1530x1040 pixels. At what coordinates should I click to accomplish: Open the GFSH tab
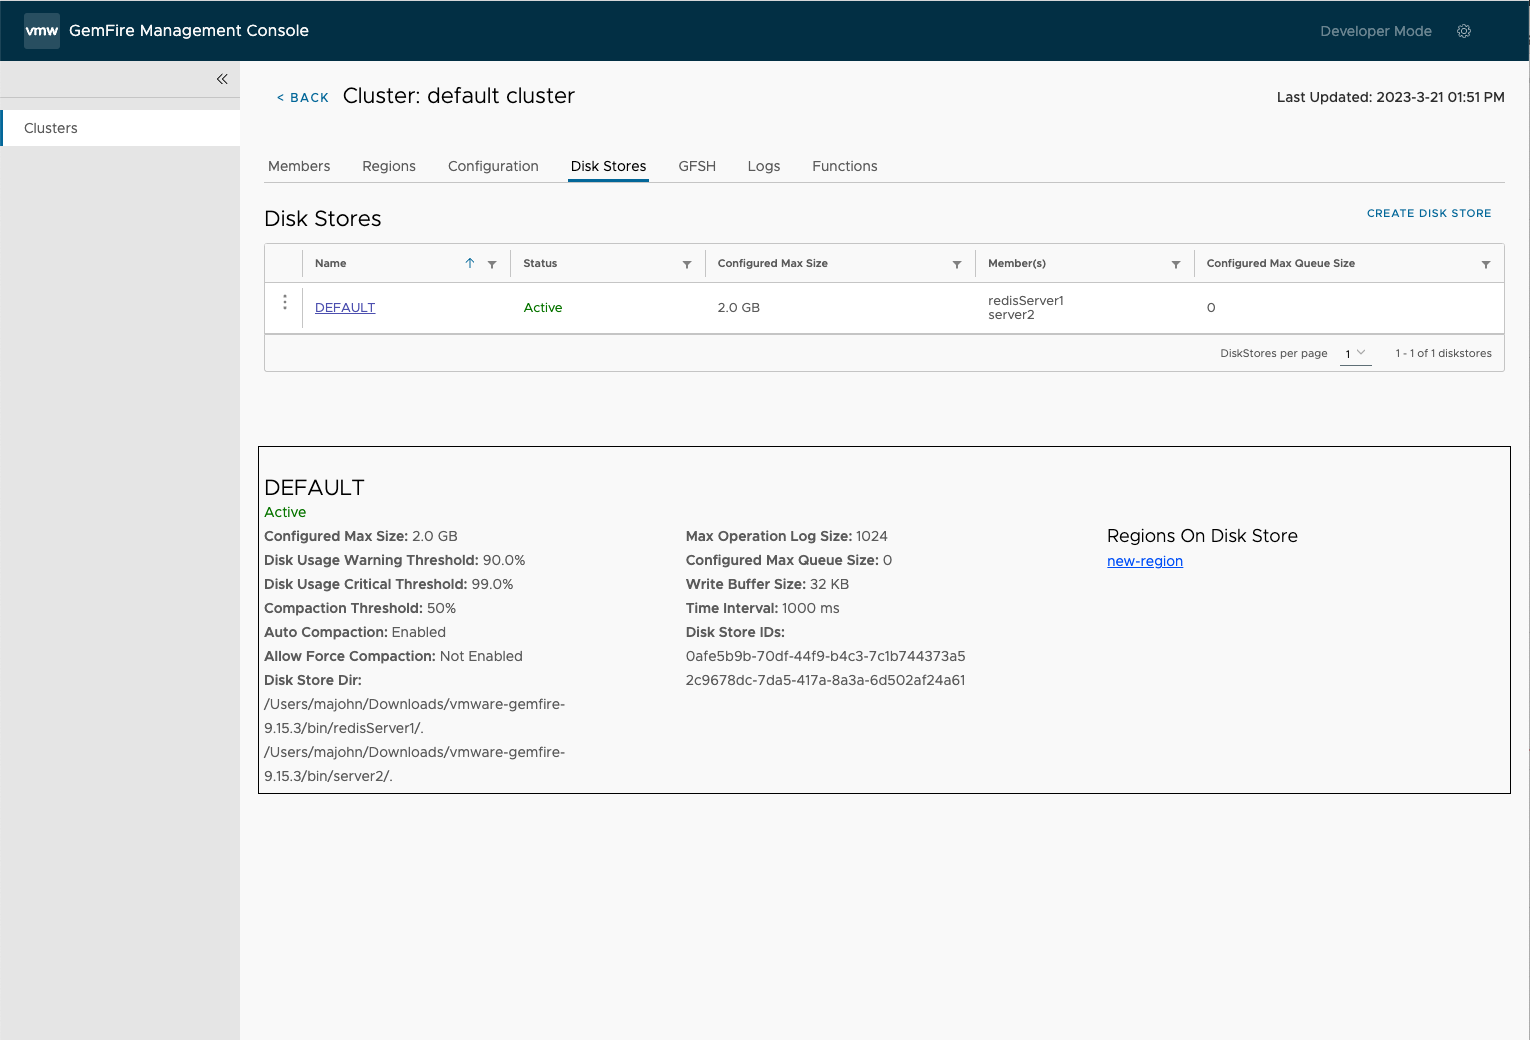click(697, 166)
